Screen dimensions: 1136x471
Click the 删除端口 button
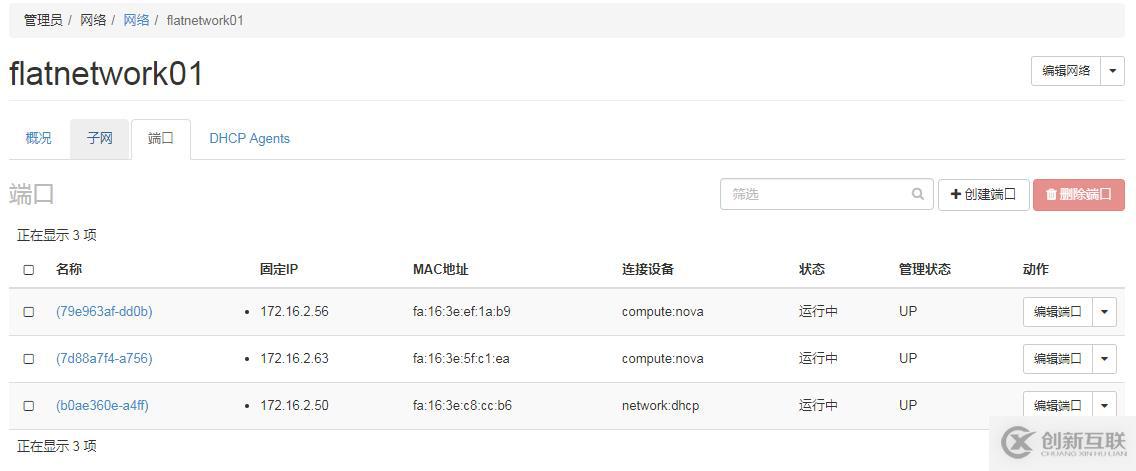pyautogui.click(x=1078, y=195)
